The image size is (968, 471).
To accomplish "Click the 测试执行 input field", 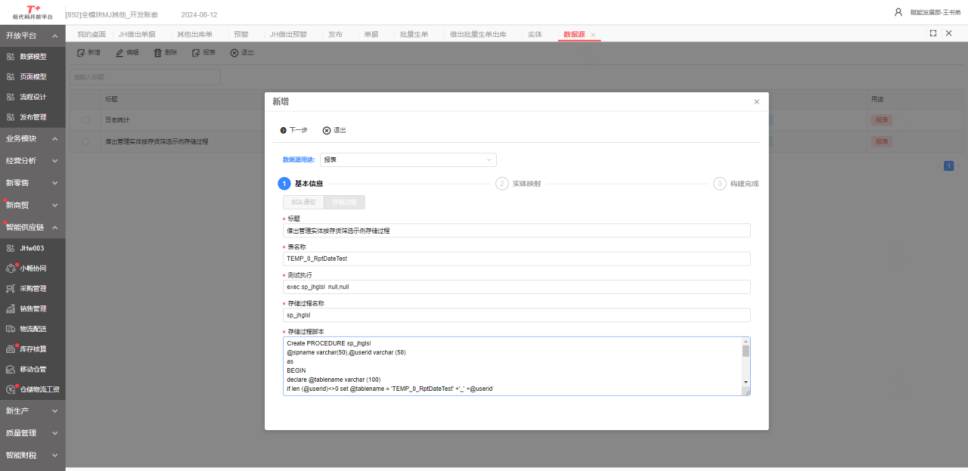I will click(517, 287).
